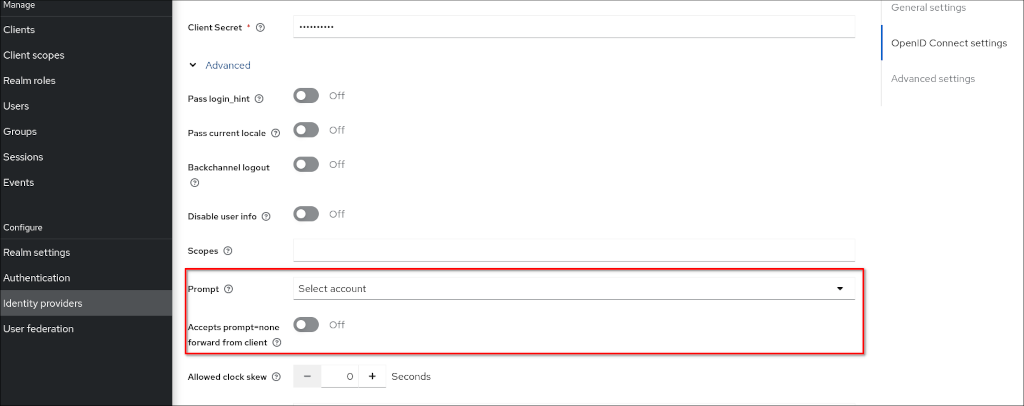Go to Realm settings in sidebar
Screen dimensions: 1024x406
coord(37,252)
